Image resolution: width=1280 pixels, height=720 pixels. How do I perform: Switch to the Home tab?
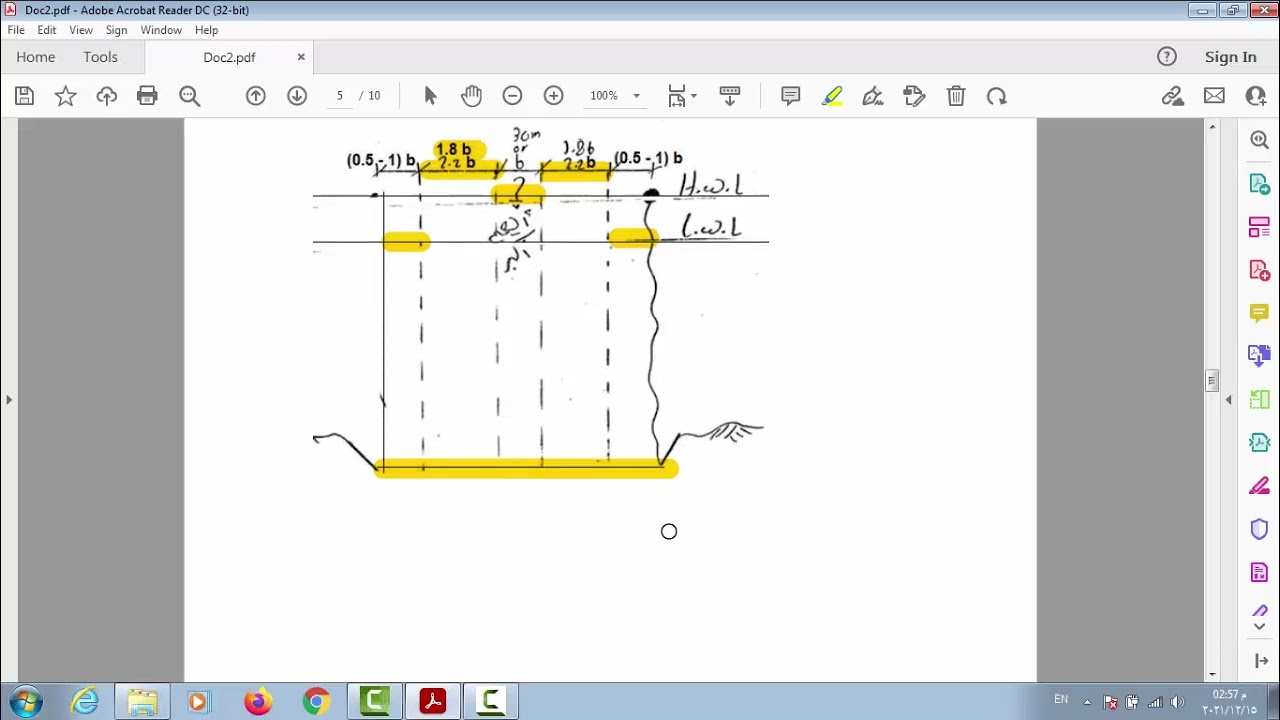tap(36, 57)
